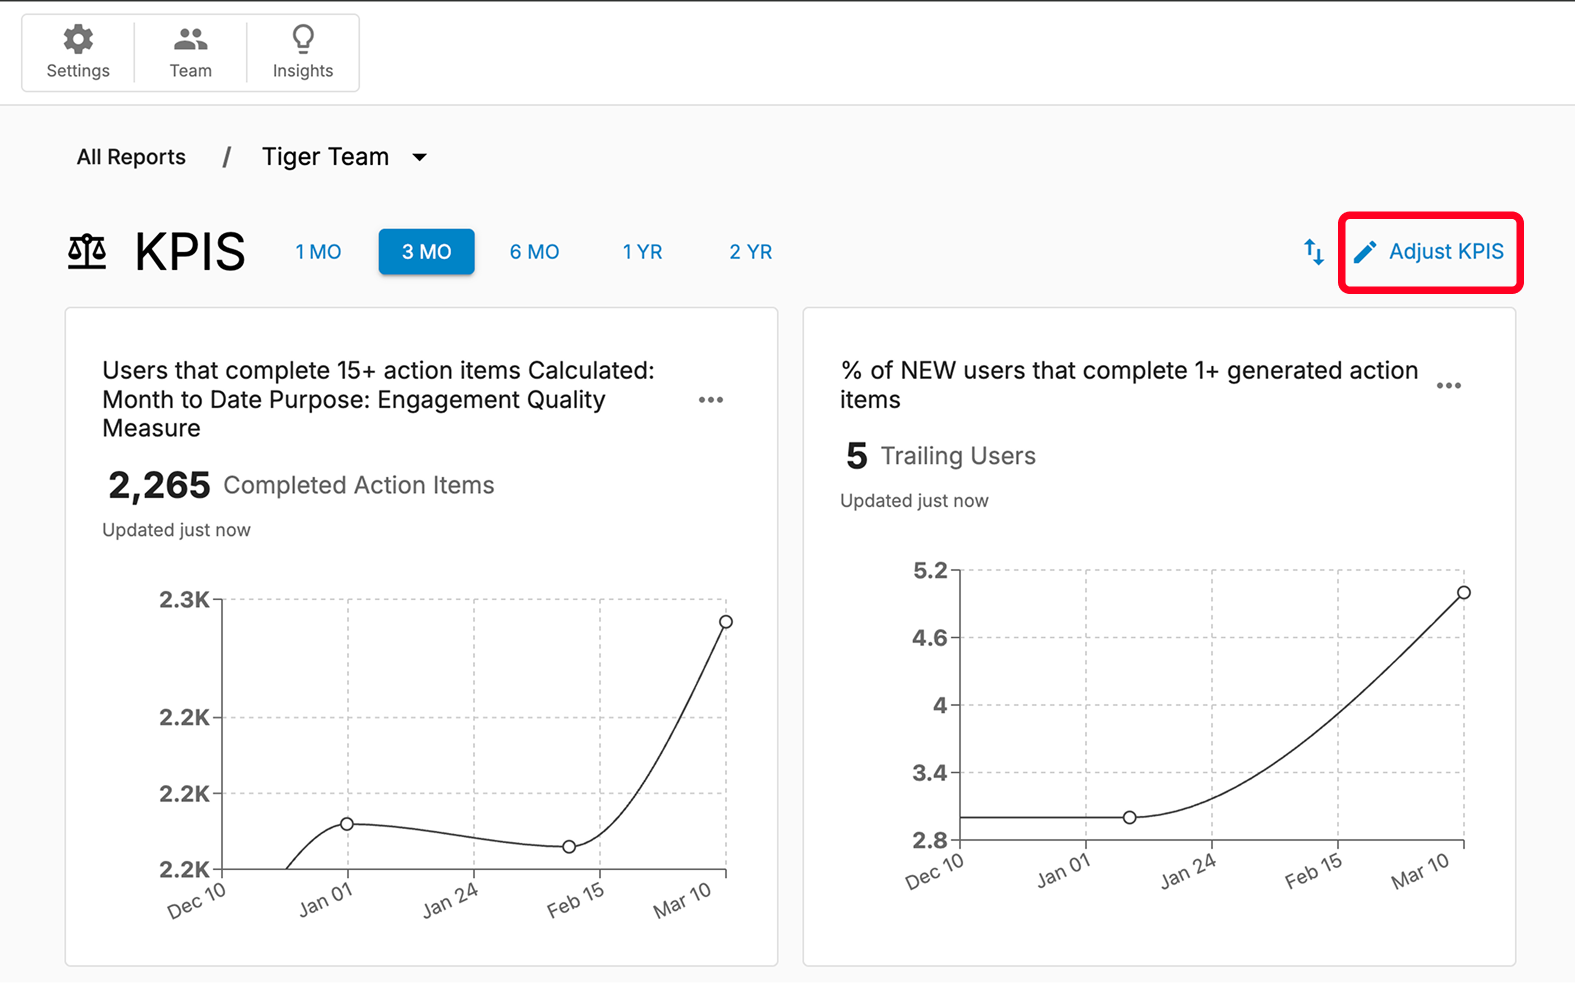The width and height of the screenshot is (1575, 983).
Task: Click the Mar 10 data point on the Trailing Users chart
Action: coord(1464,593)
